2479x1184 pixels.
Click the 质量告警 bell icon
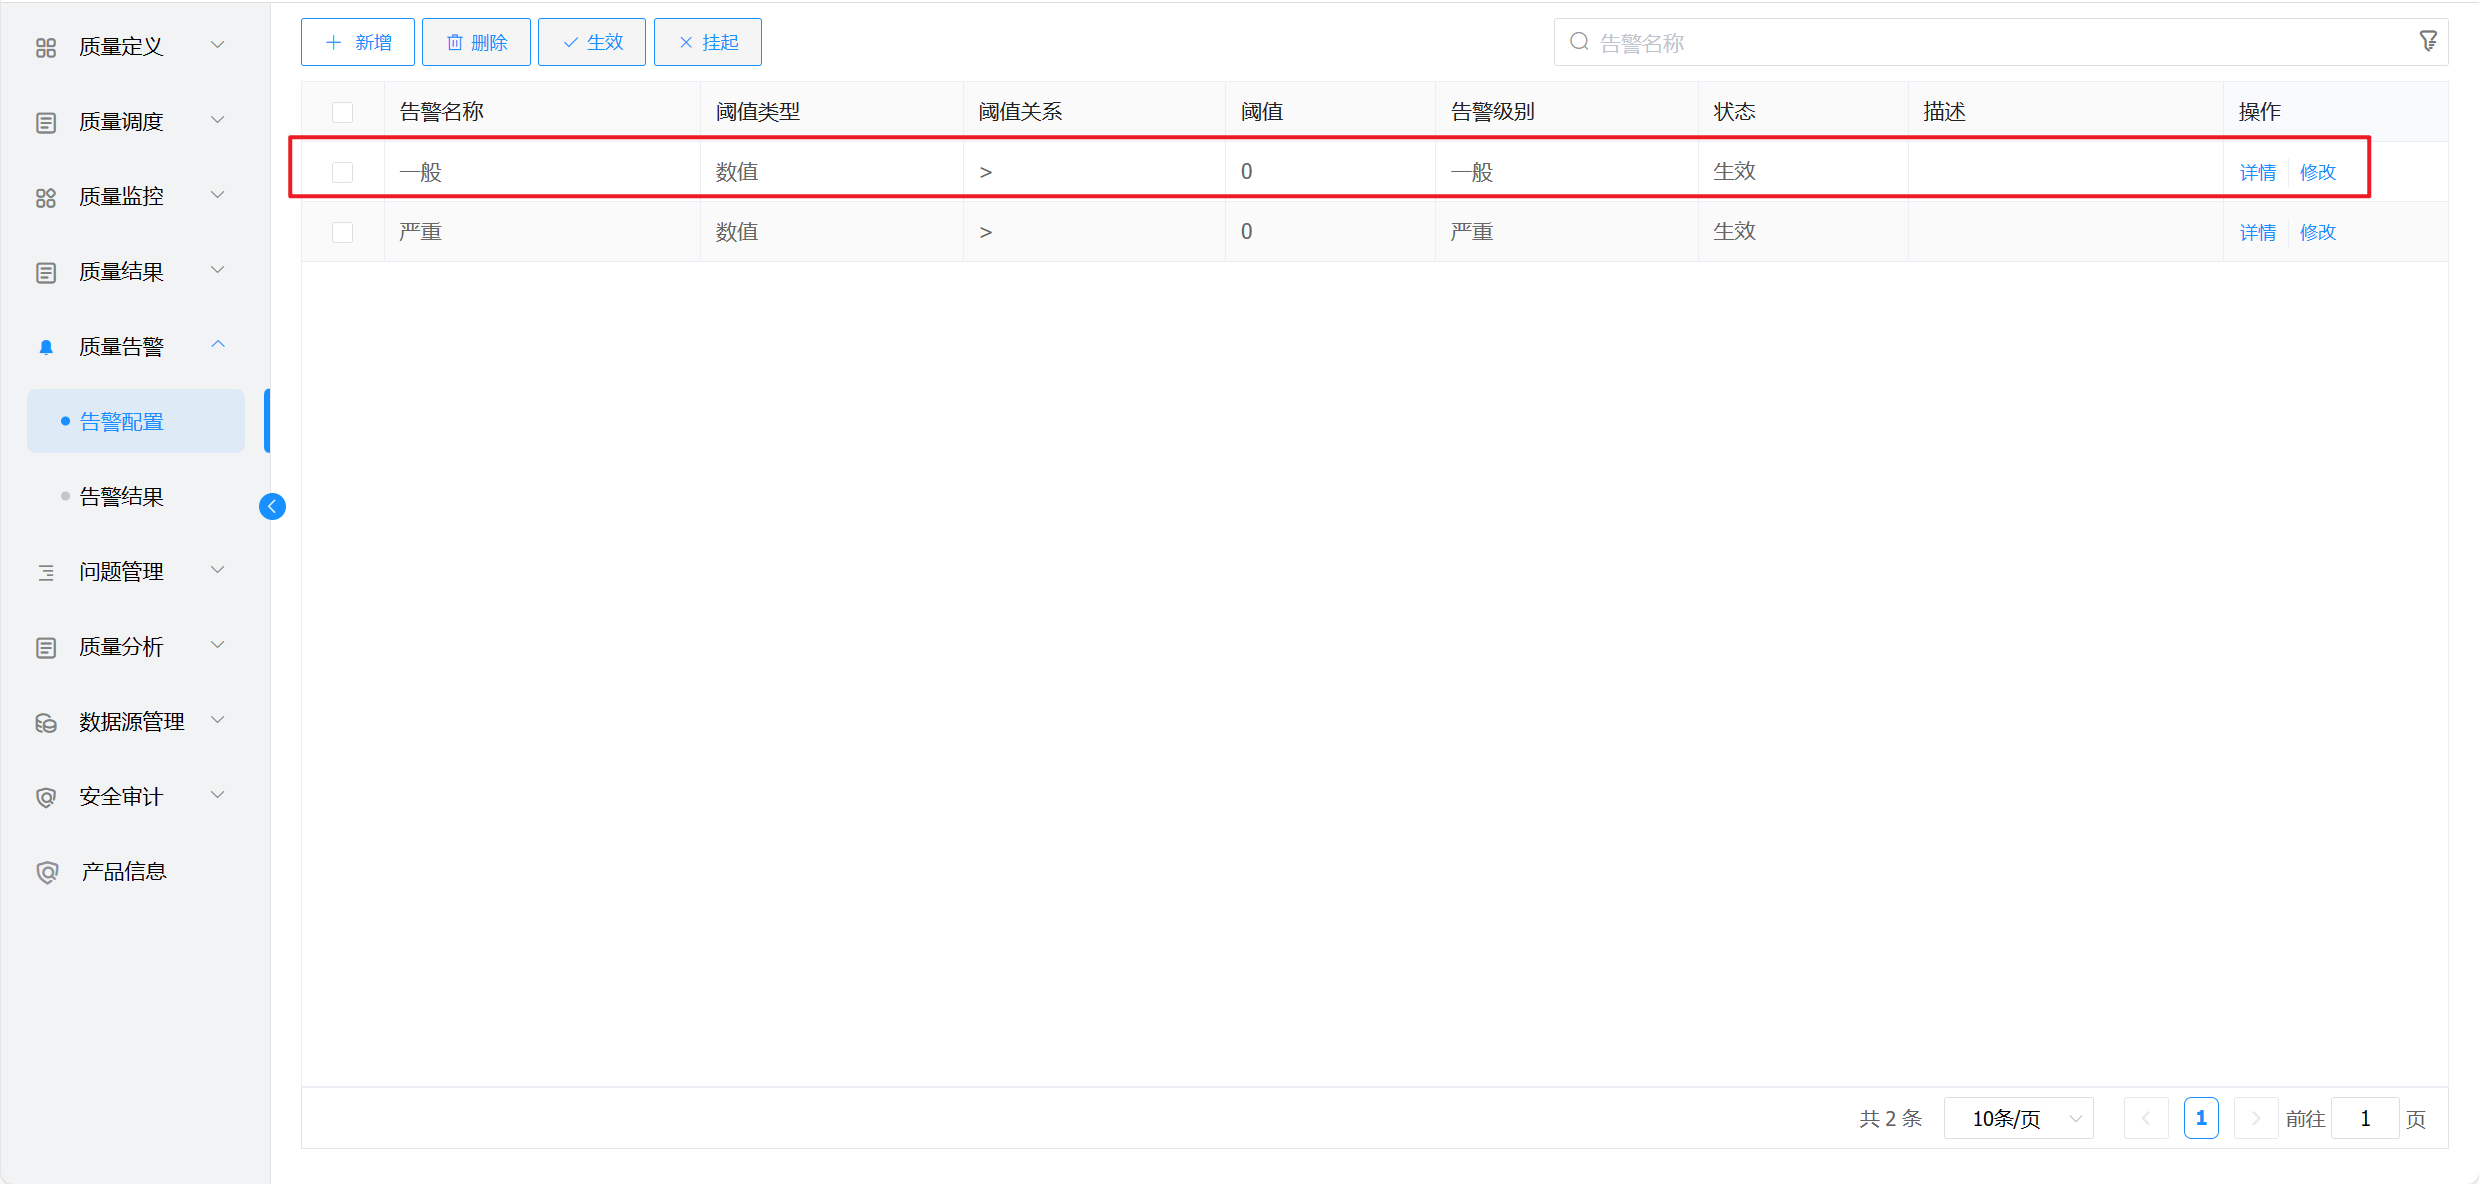46,347
